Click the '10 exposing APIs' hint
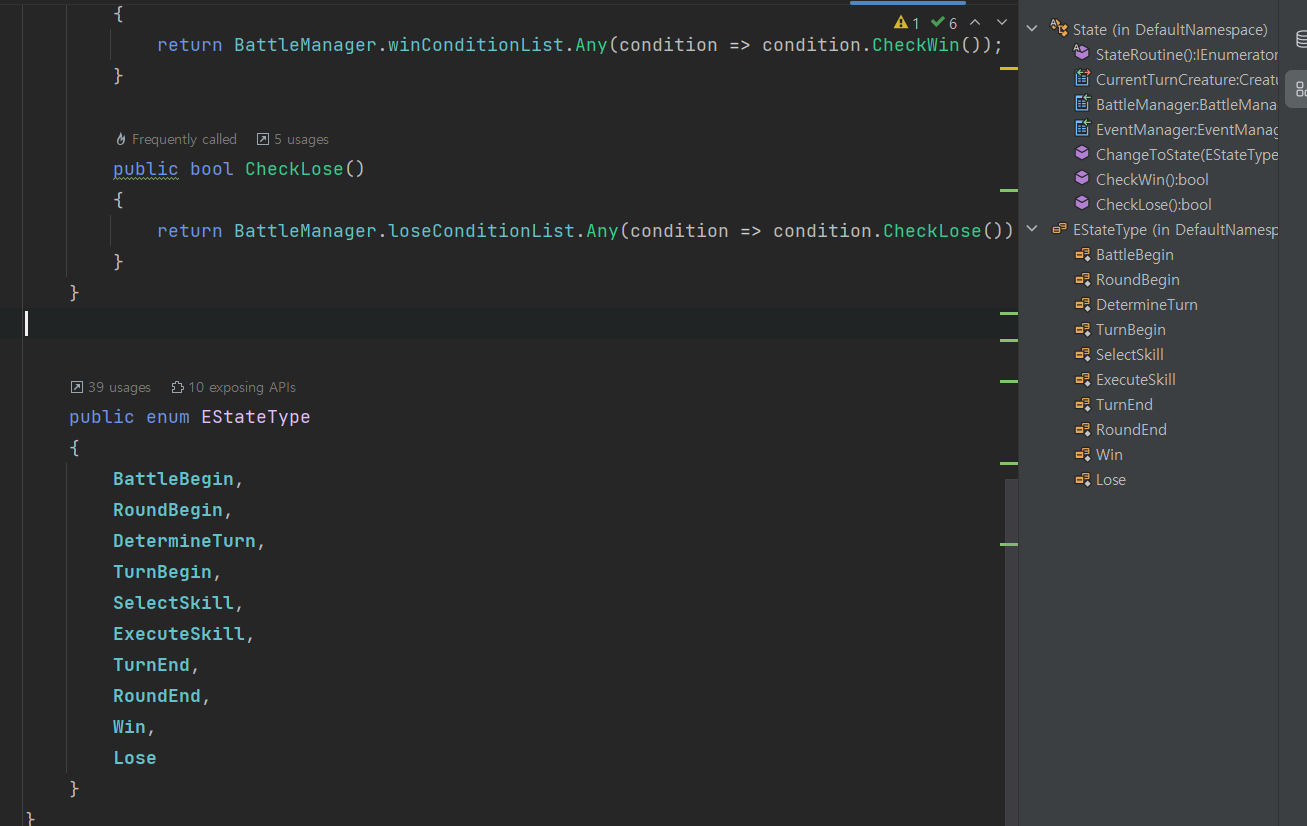 click(234, 387)
